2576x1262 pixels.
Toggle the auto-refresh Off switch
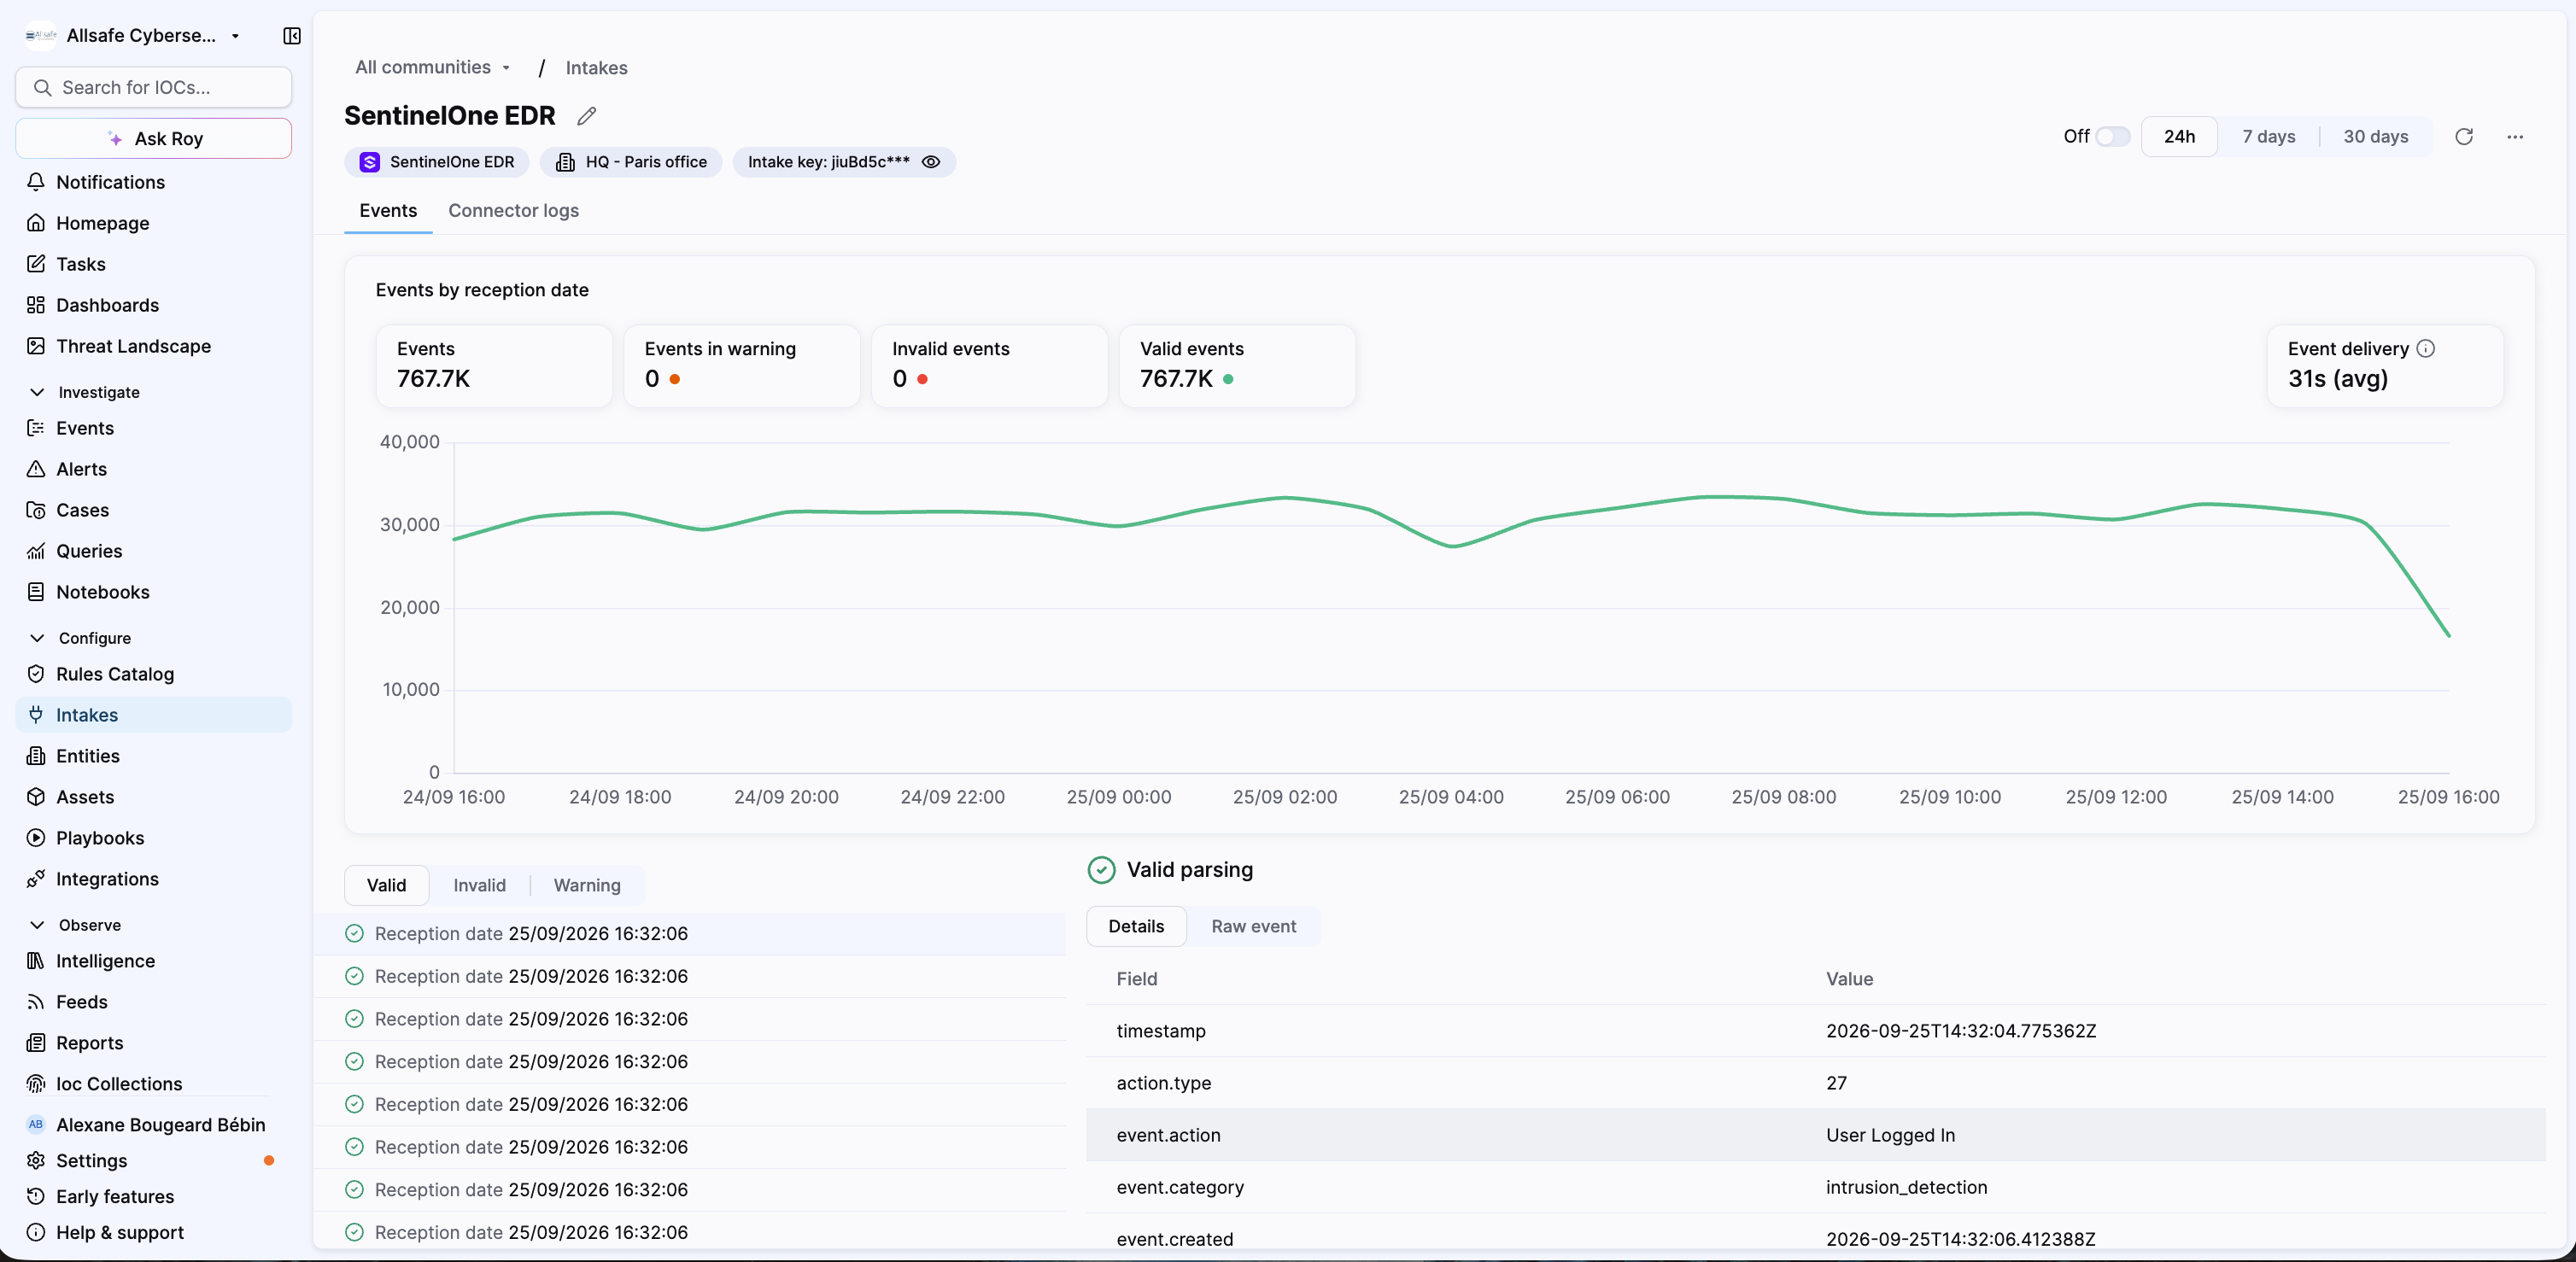[x=2113, y=137]
